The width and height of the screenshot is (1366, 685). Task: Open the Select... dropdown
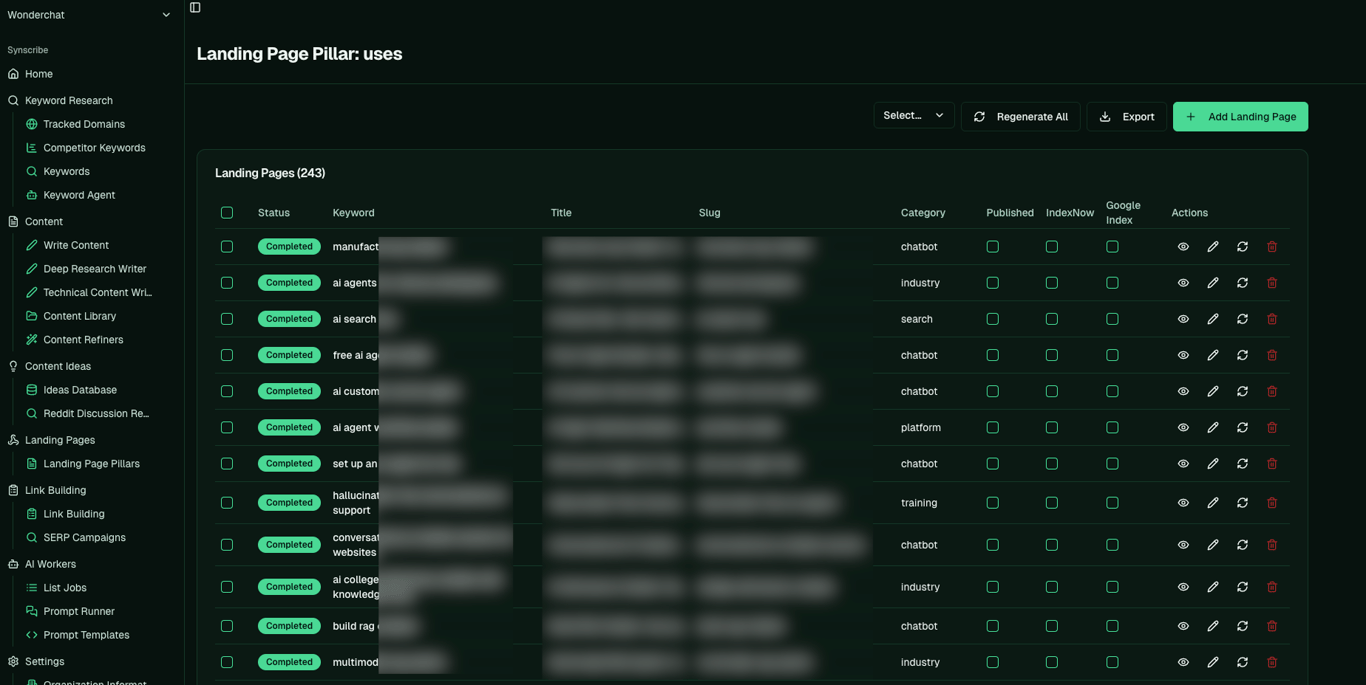[914, 116]
